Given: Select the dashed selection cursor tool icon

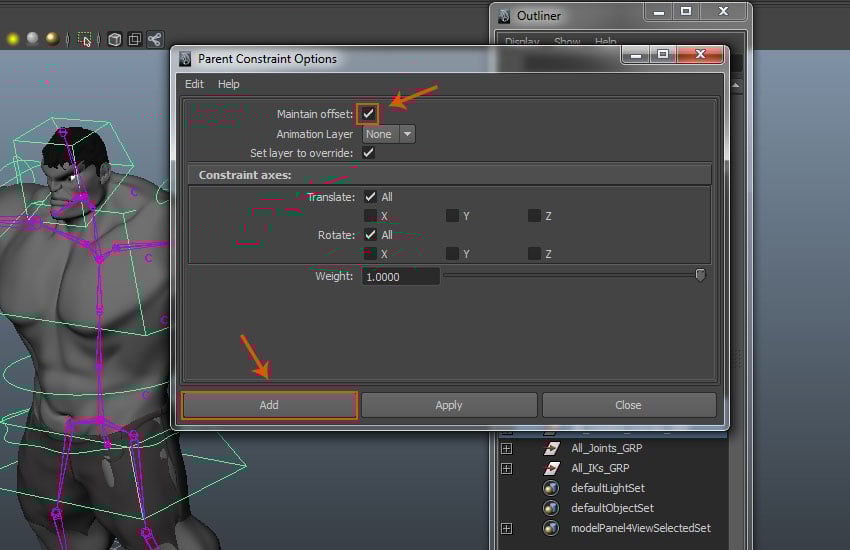Looking at the screenshot, I should (85, 40).
